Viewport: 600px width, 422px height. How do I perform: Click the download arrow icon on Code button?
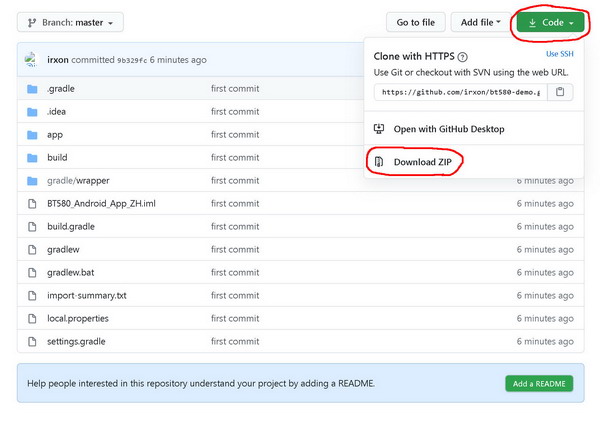[532, 23]
